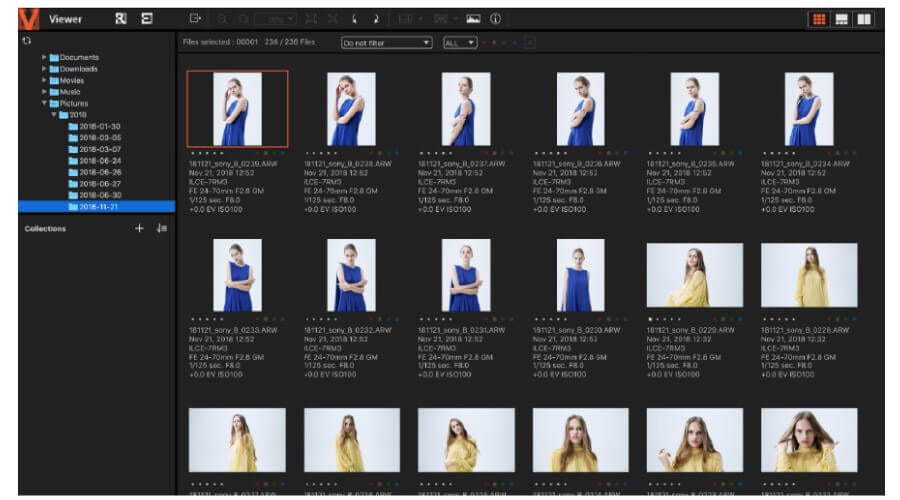Launch Edit from the top bar icon
This screenshot has height=500, width=900.
147,19
